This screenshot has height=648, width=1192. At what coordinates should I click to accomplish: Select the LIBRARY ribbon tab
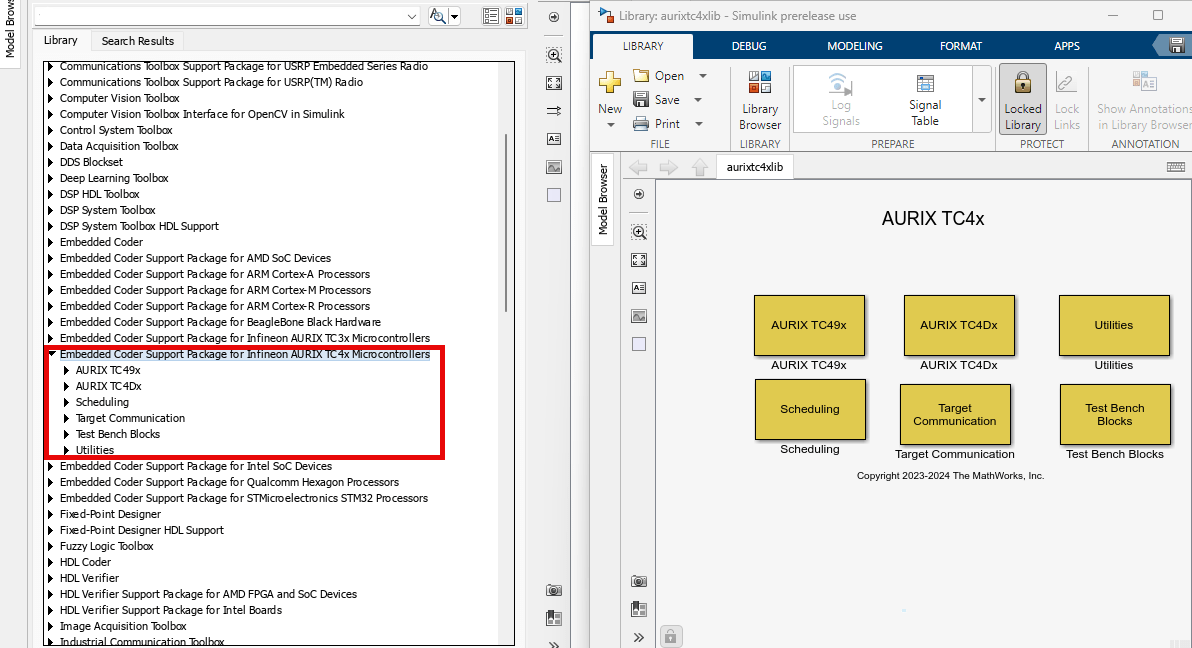[643, 46]
